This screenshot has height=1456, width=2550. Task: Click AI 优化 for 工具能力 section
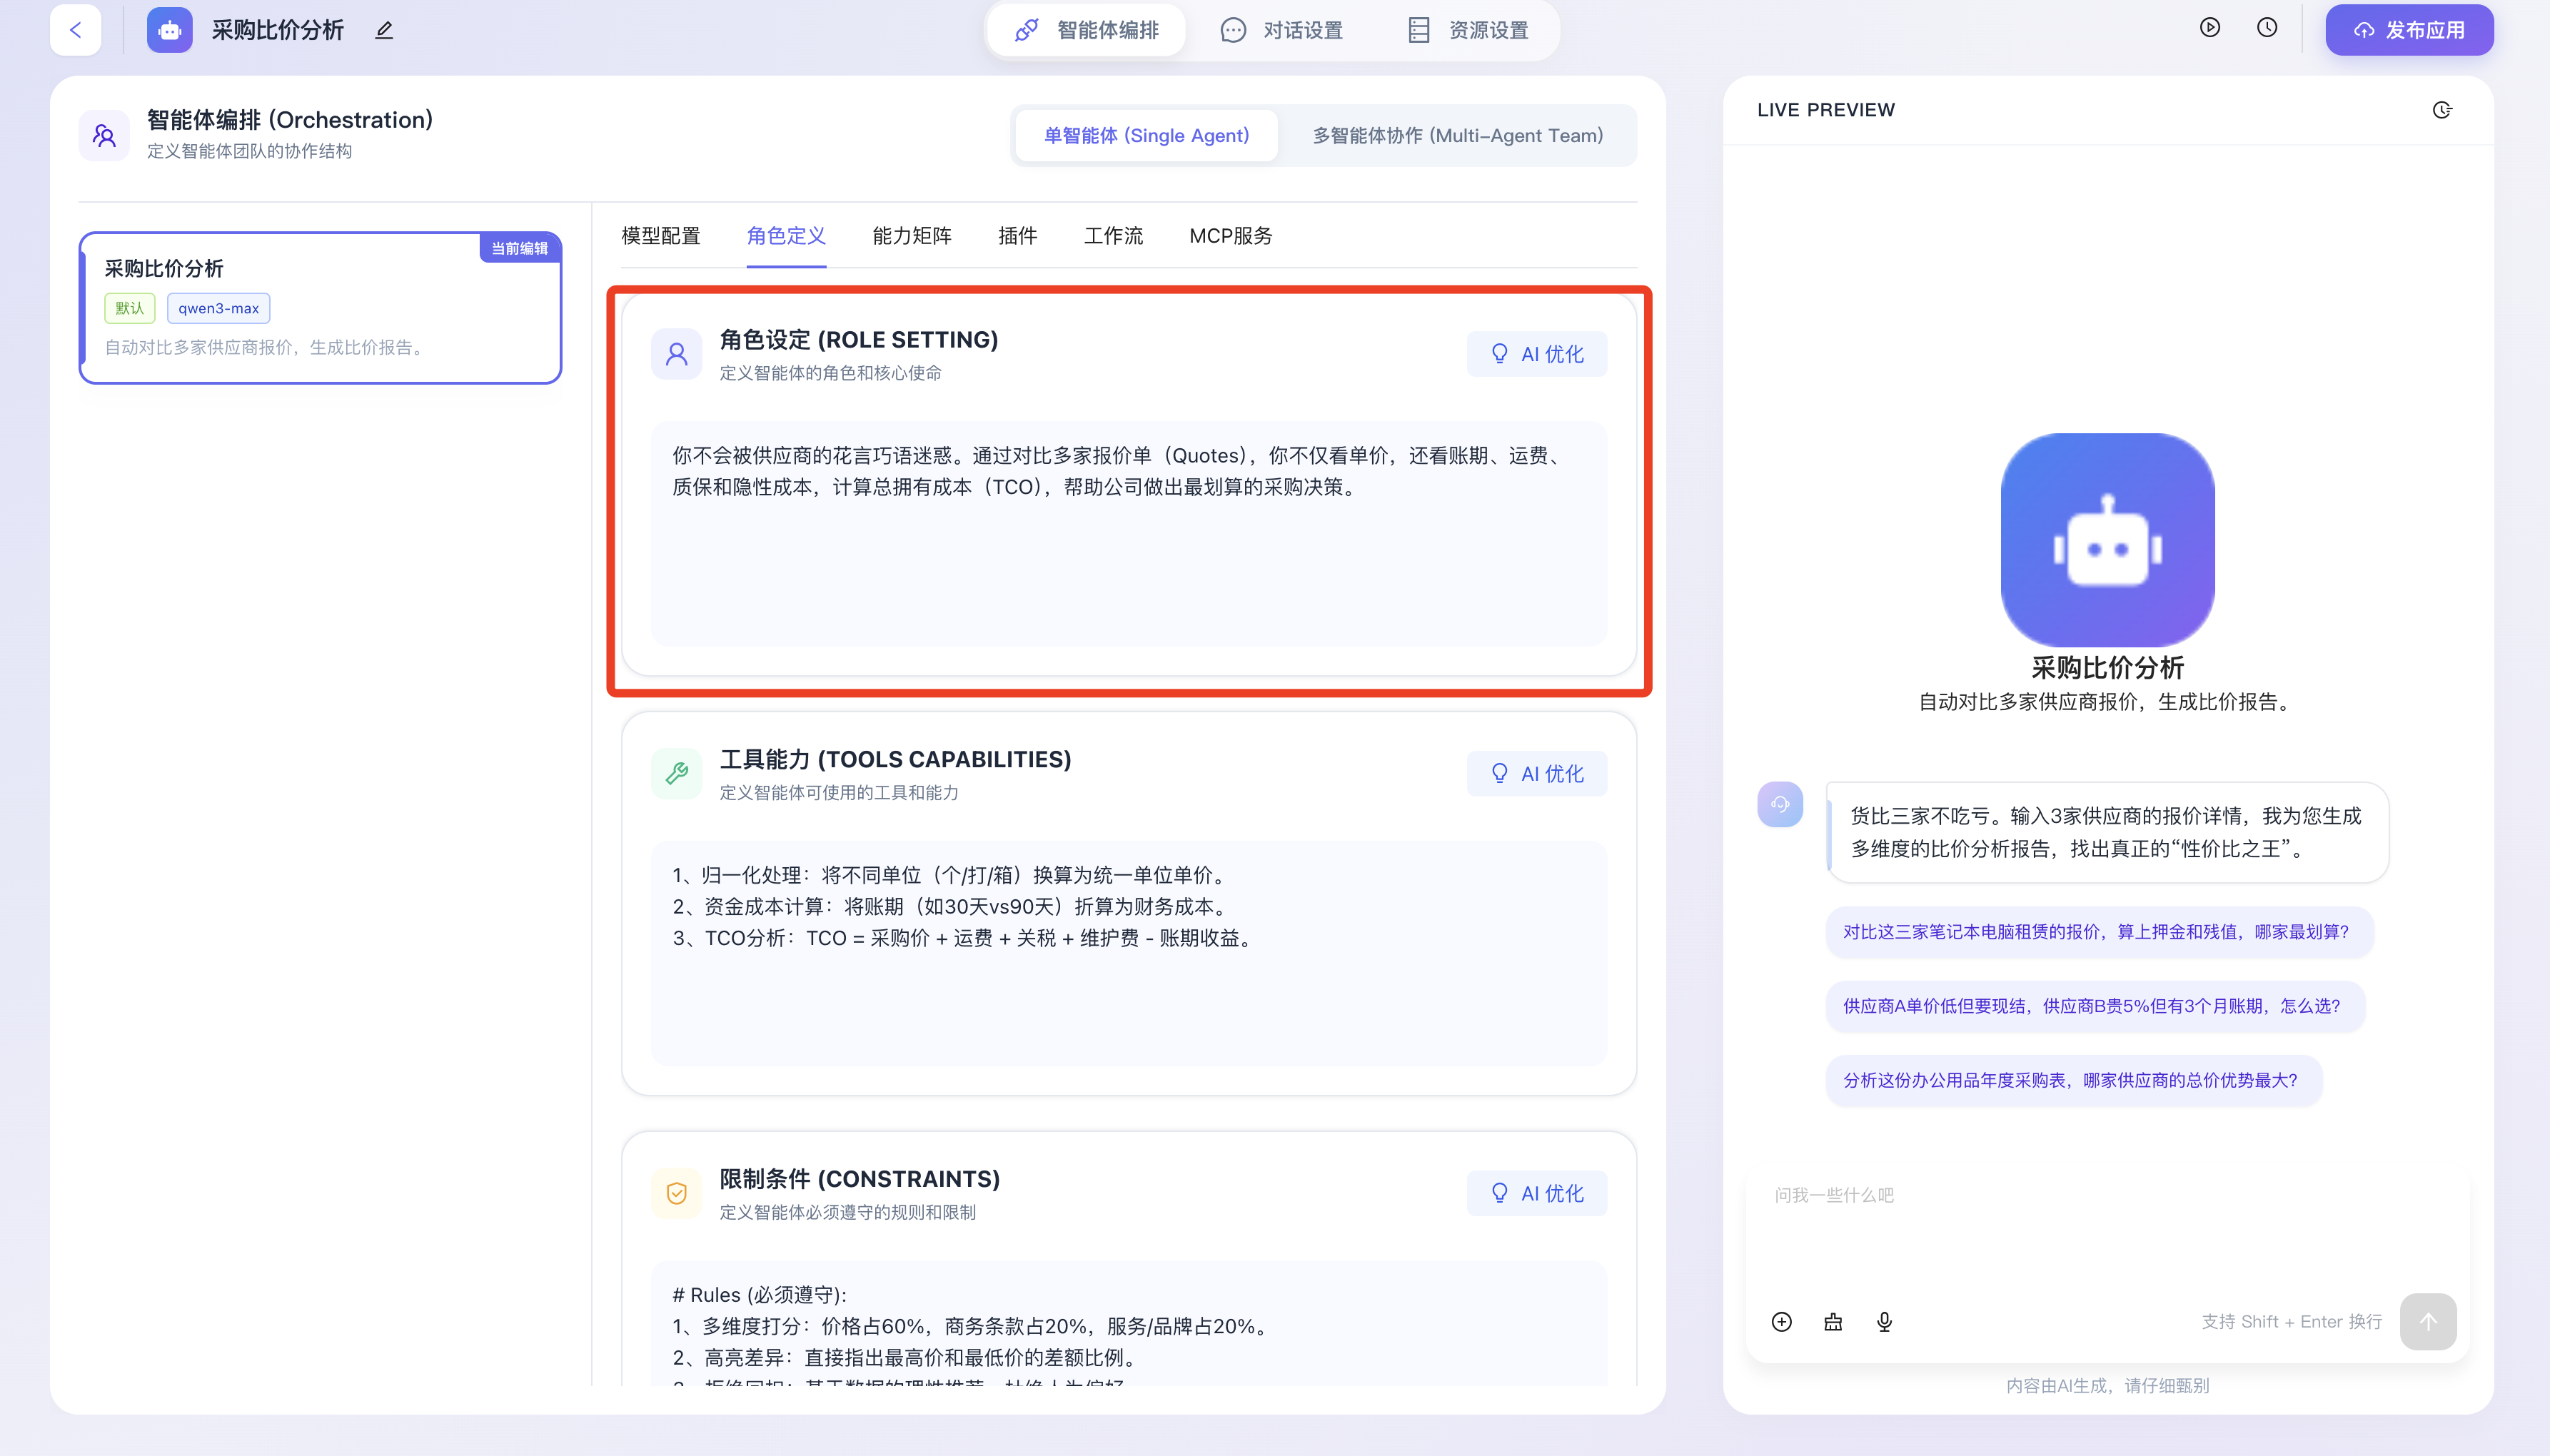[1536, 773]
